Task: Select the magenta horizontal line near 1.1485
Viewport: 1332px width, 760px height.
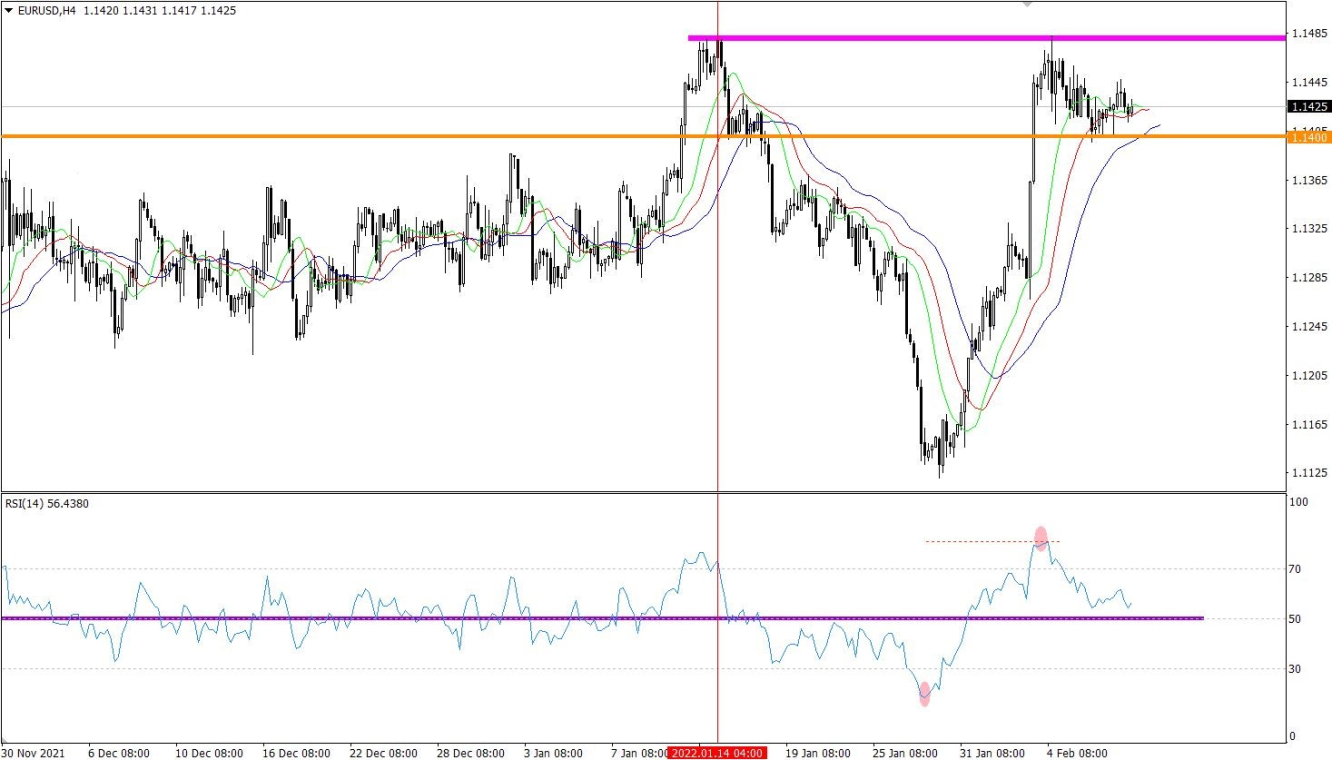Action: click(x=986, y=38)
